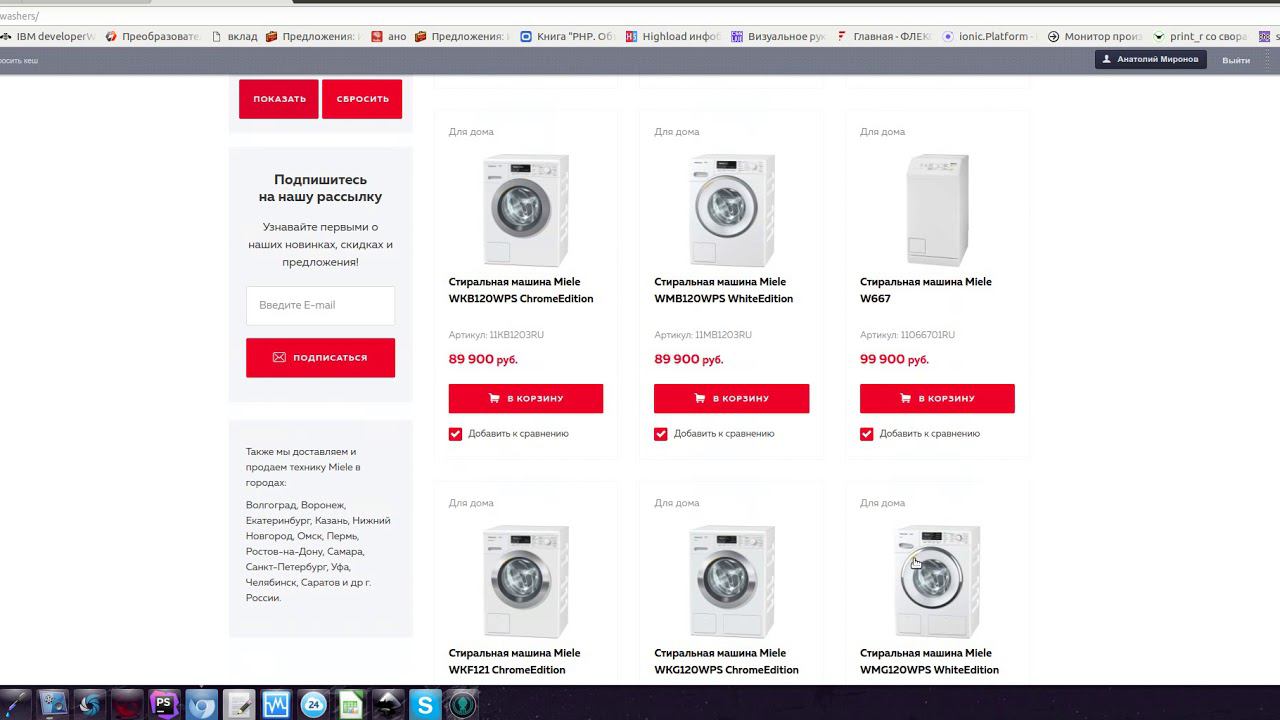Click Для дома label above Miele W667

coord(882,132)
